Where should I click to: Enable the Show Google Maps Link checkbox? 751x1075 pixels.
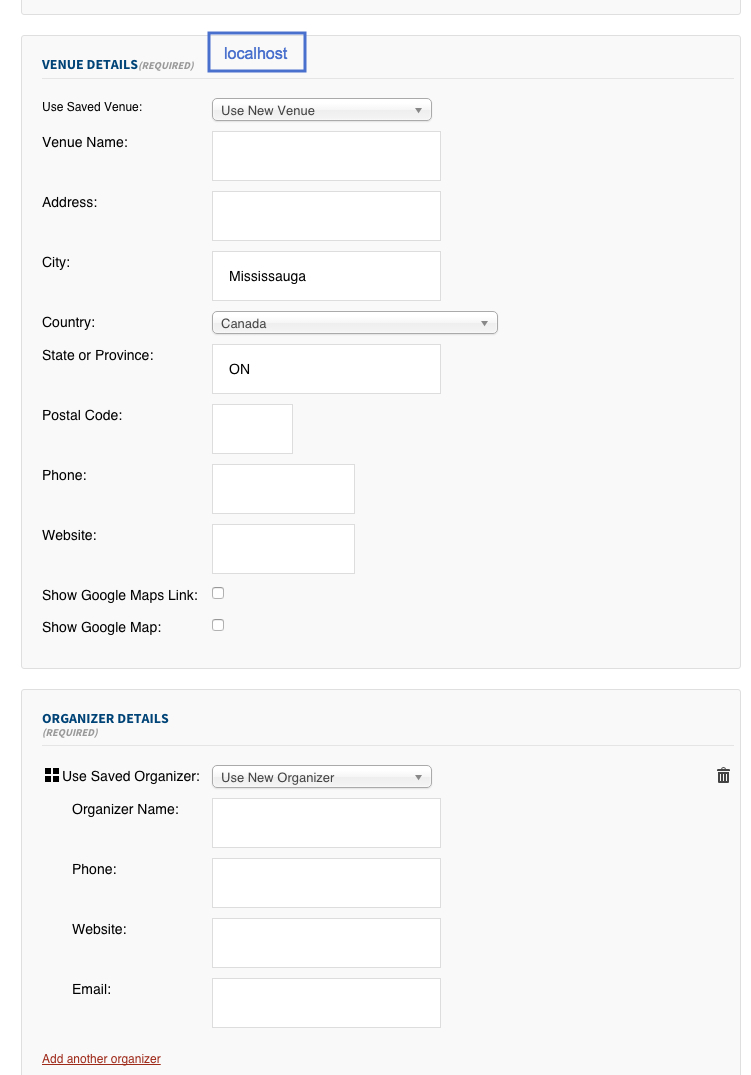(x=218, y=593)
